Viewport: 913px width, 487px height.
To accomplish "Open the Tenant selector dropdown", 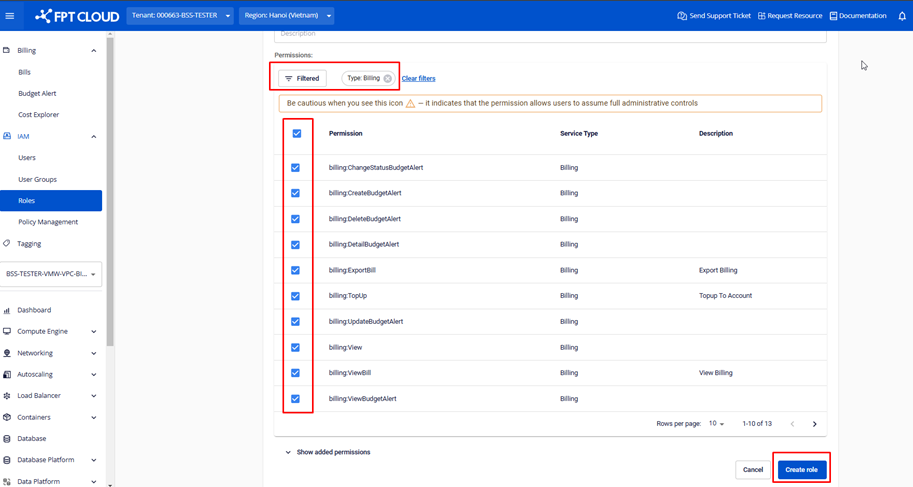I will pyautogui.click(x=181, y=16).
